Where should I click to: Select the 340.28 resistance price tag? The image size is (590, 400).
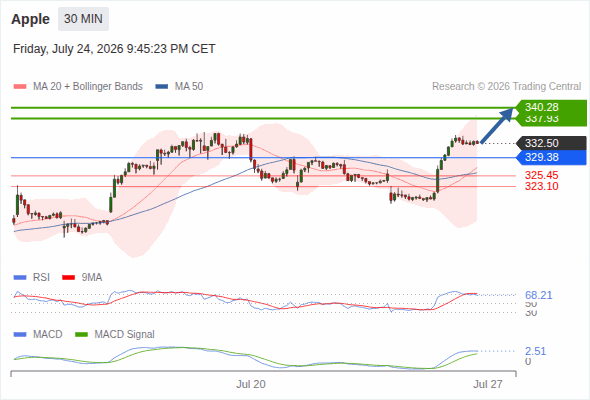tap(550, 107)
